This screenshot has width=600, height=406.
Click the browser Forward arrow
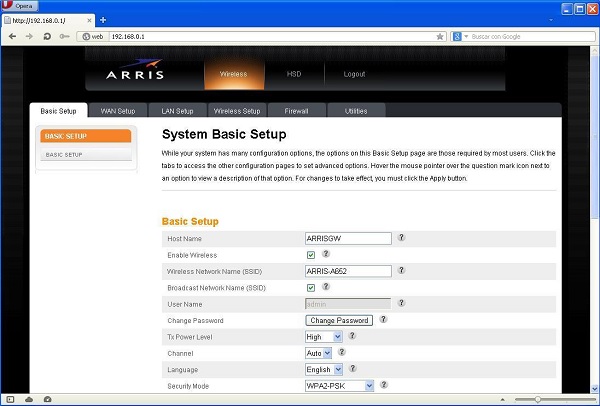point(29,36)
